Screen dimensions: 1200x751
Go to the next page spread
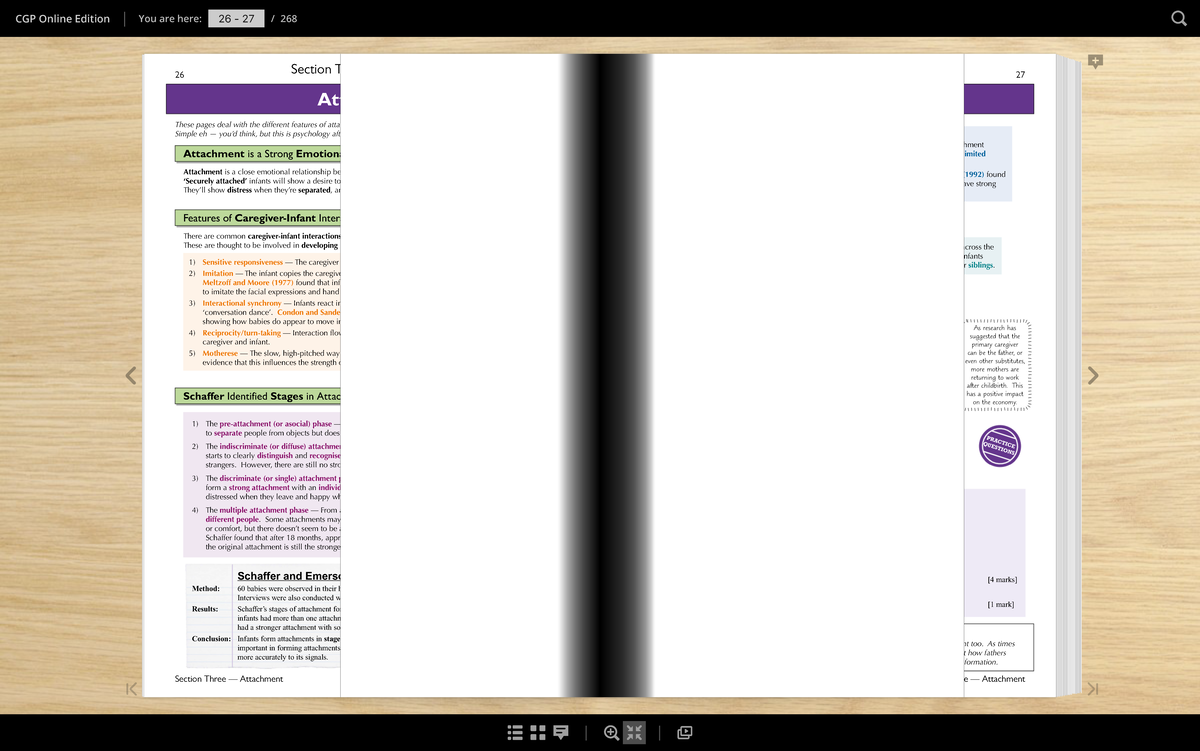1092,375
